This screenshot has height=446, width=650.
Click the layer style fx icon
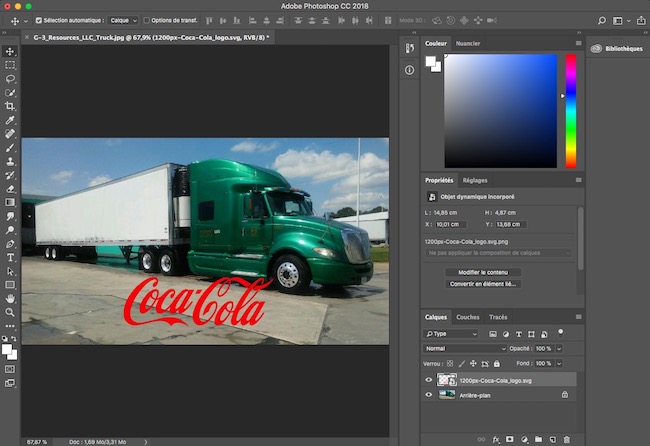click(496, 439)
